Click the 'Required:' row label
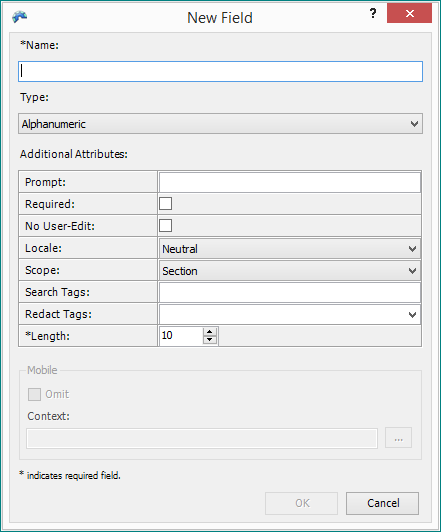 tap(50, 204)
